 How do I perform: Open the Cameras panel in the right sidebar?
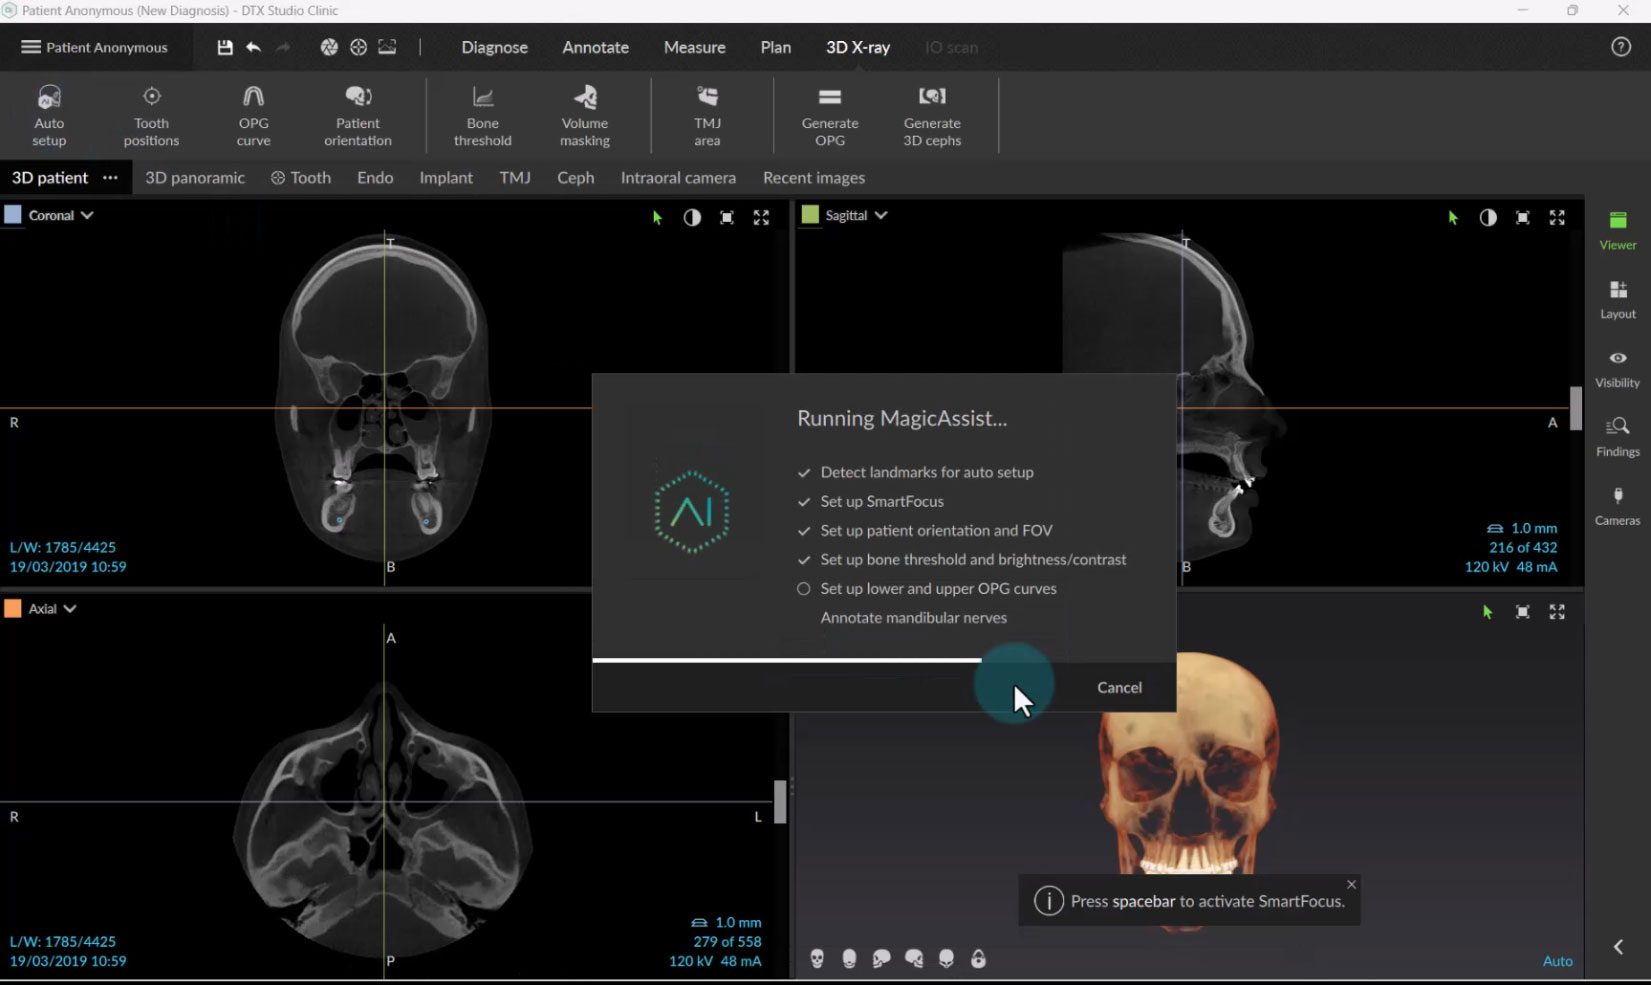point(1618,506)
